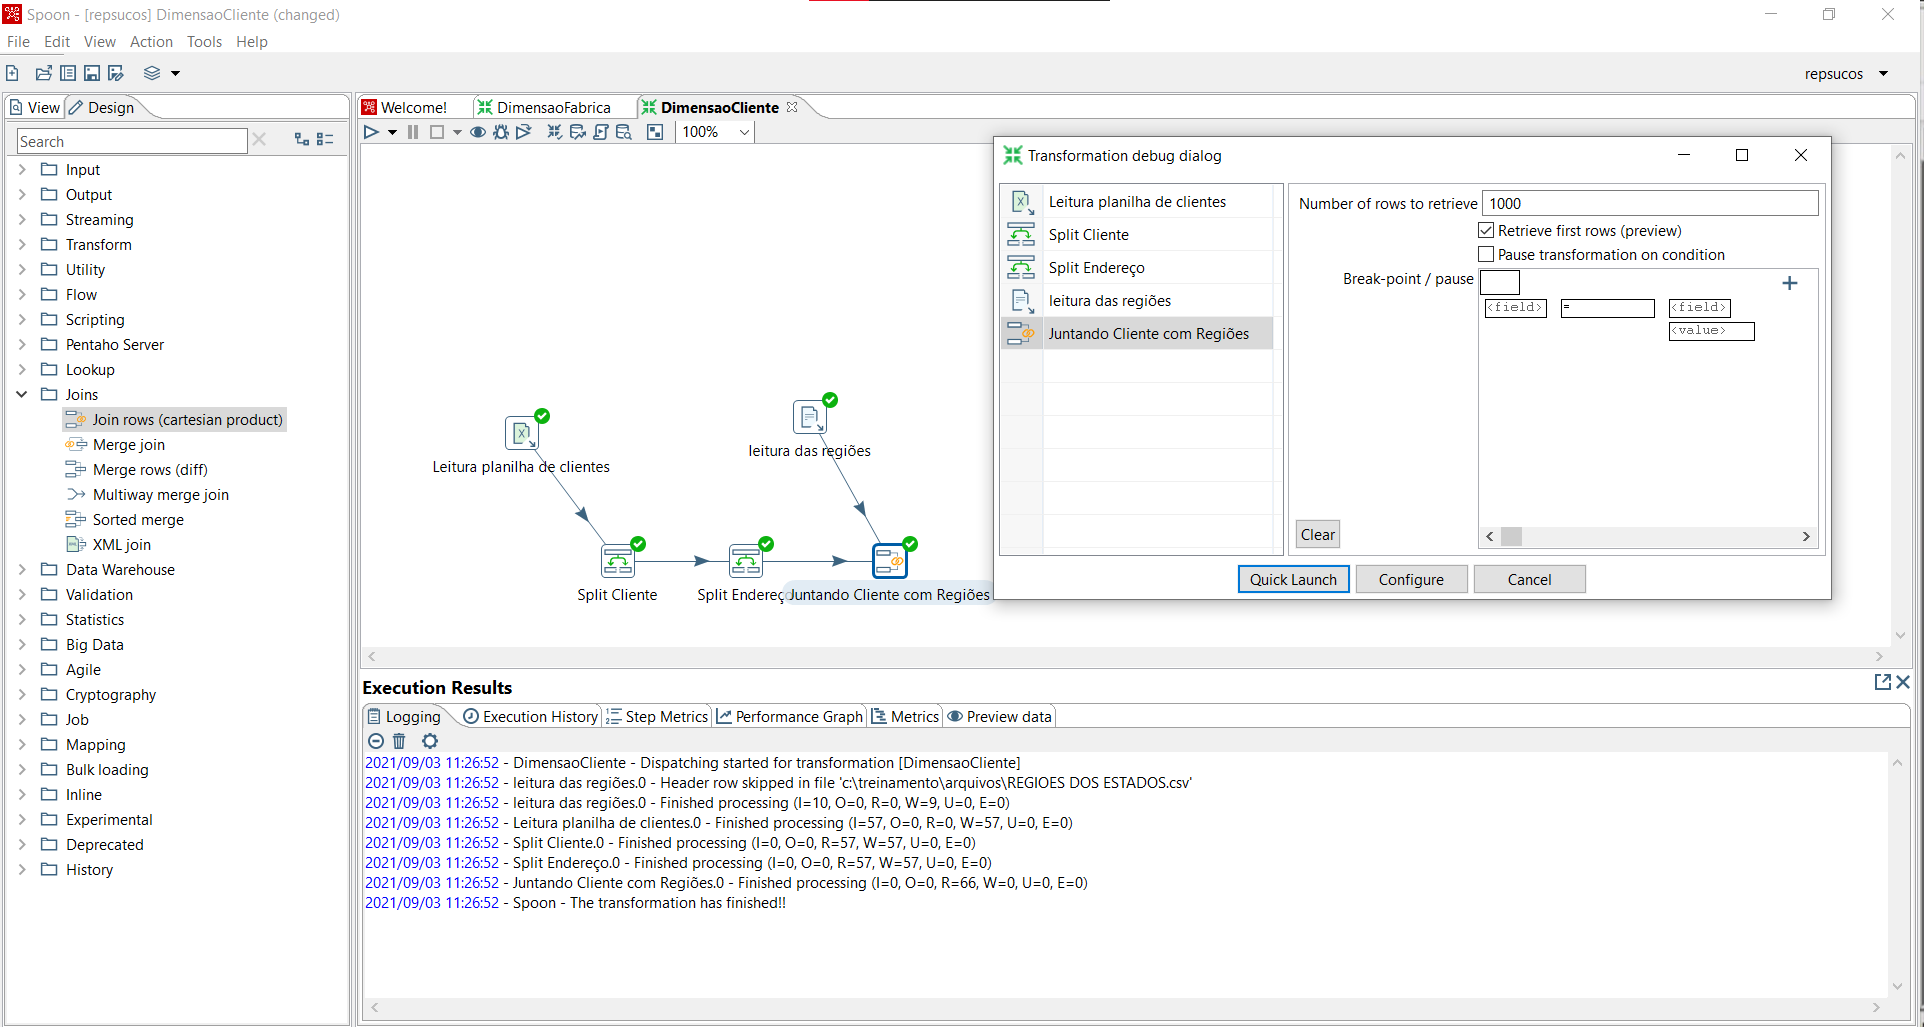Click the Clear button

1317,535
